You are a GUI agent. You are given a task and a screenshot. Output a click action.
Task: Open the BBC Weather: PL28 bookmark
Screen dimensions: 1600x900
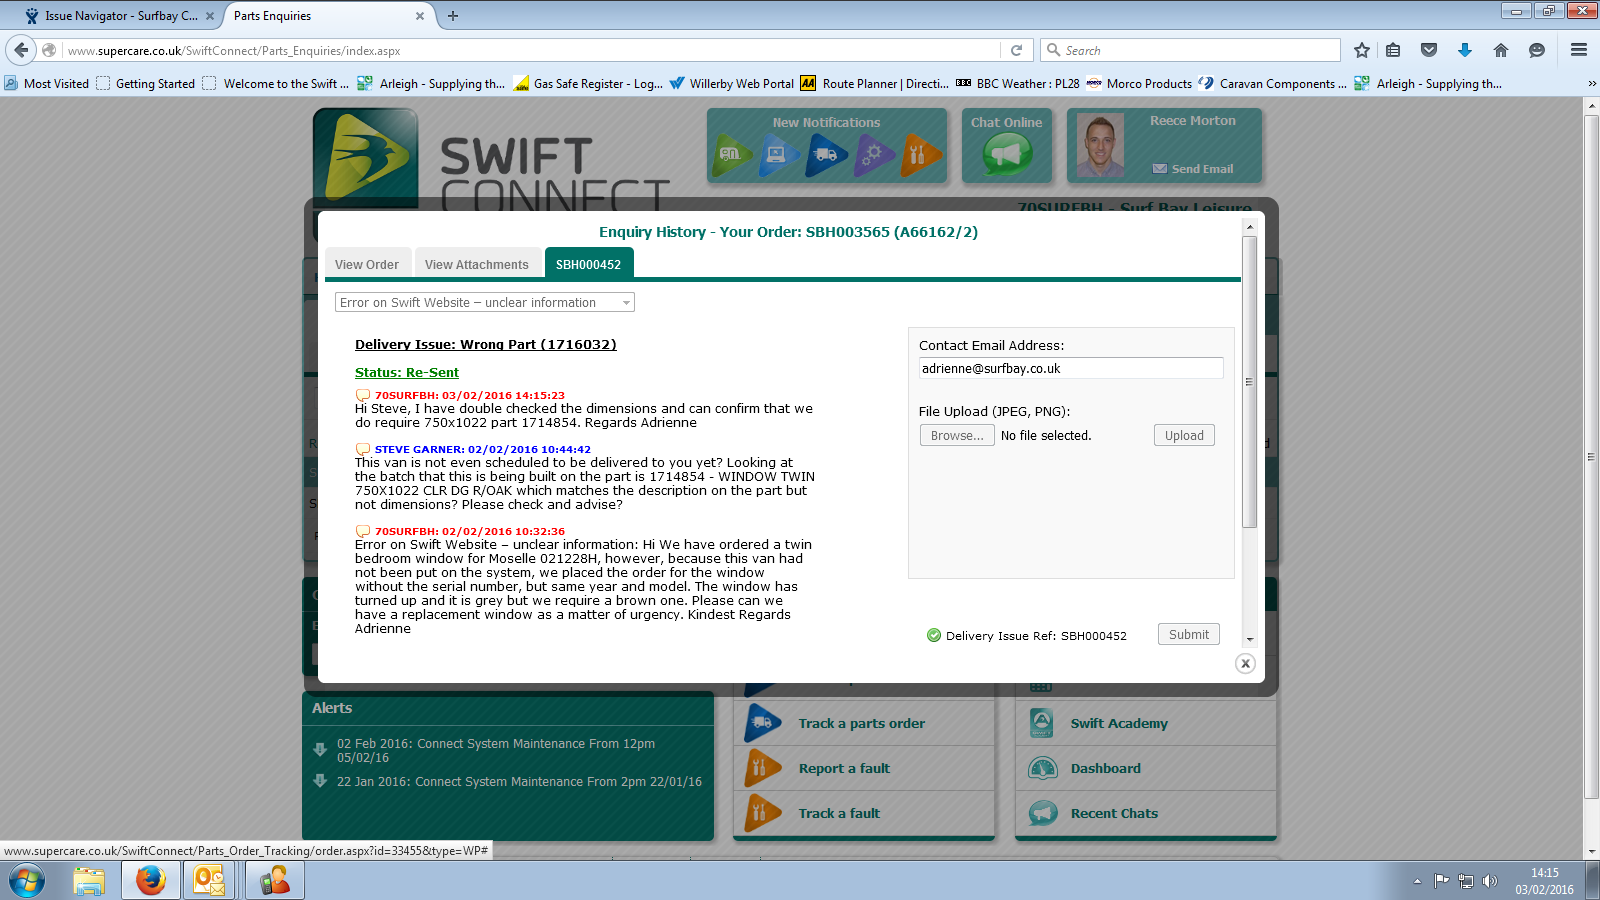(1018, 84)
